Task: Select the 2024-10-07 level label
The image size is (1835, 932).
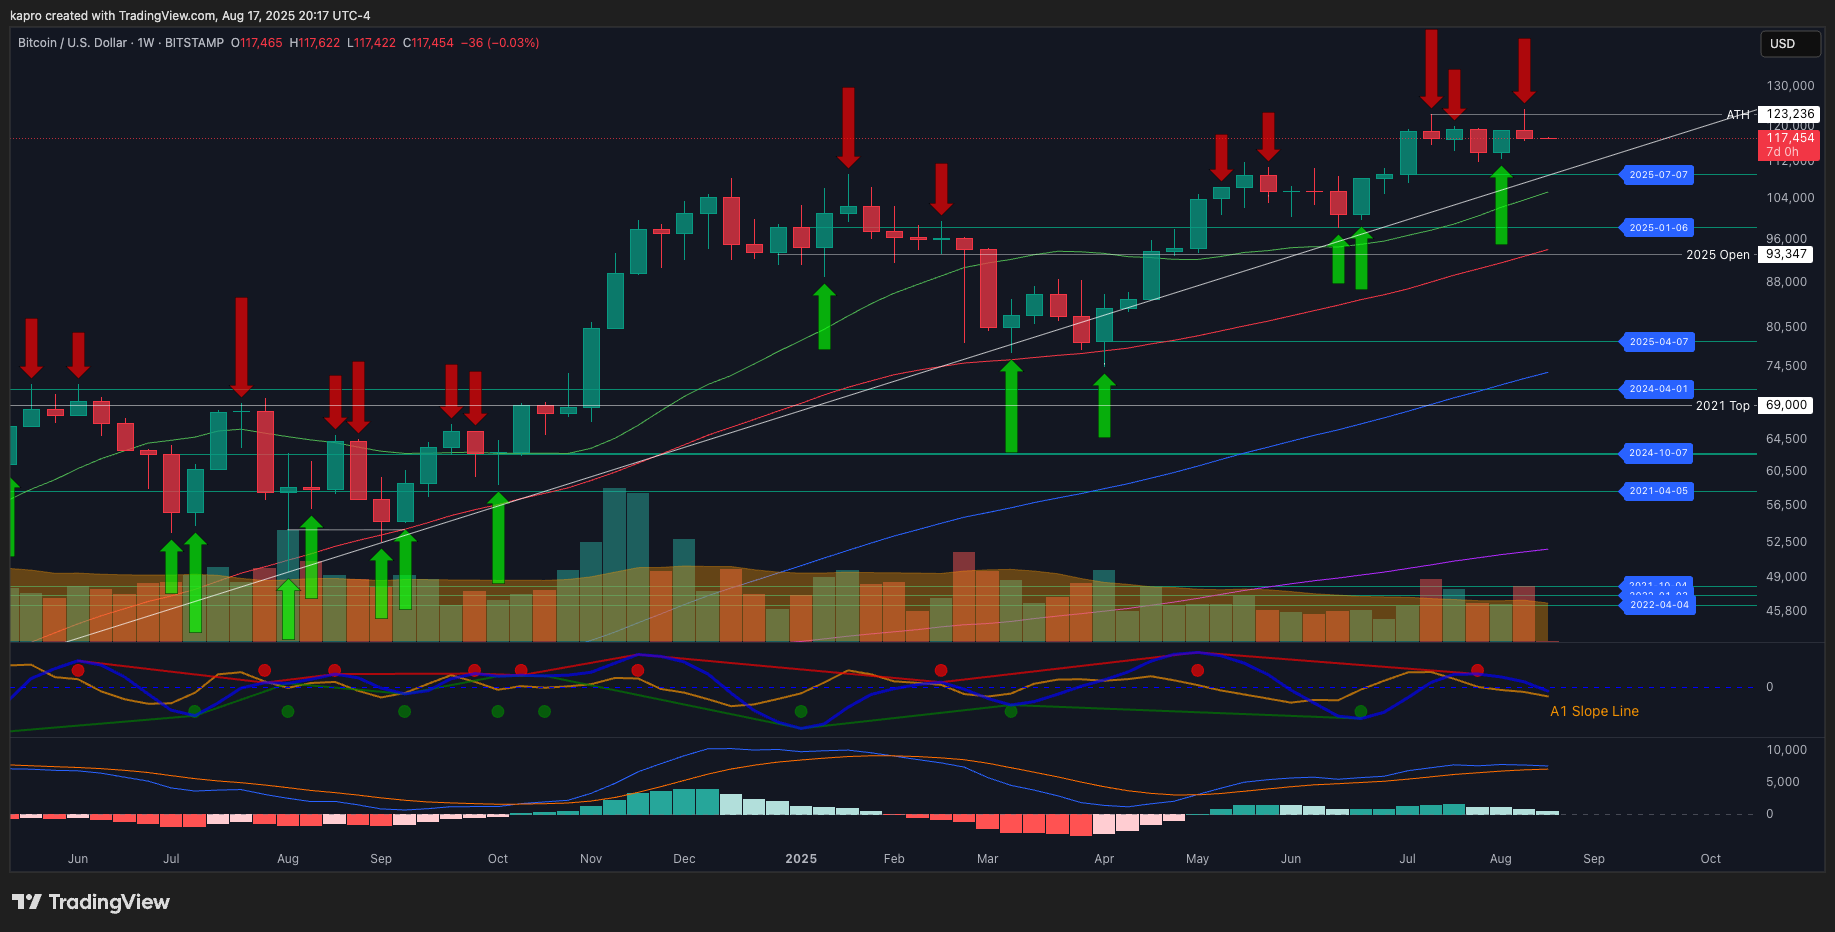Action: [1657, 453]
